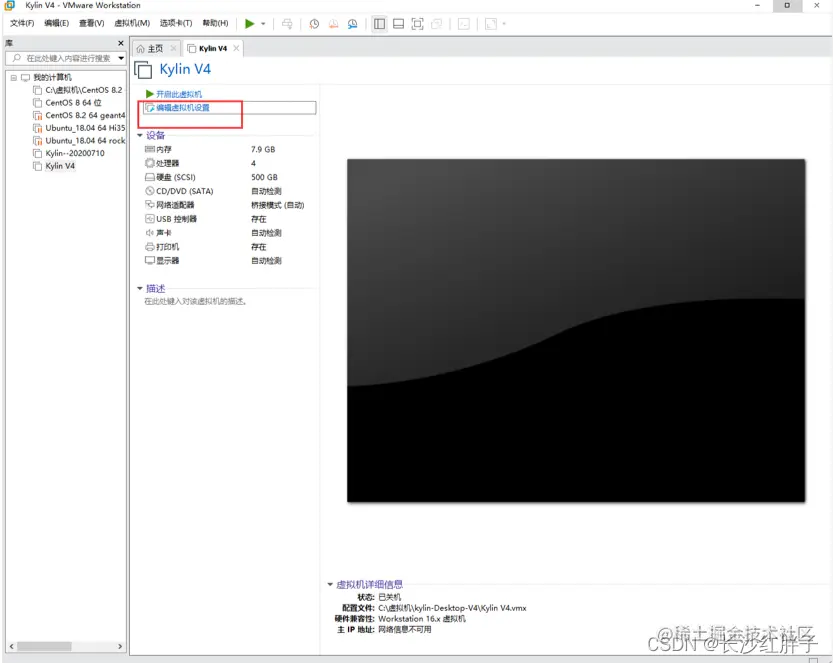Select Ubuntu_18.04 64 Hi35 VM
The image size is (833, 663).
click(x=85, y=129)
